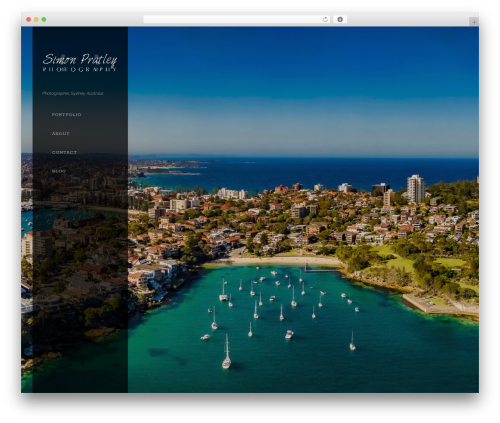The width and height of the screenshot is (500, 423).
Task: Open the Portfolio menu item
Action: click(66, 114)
